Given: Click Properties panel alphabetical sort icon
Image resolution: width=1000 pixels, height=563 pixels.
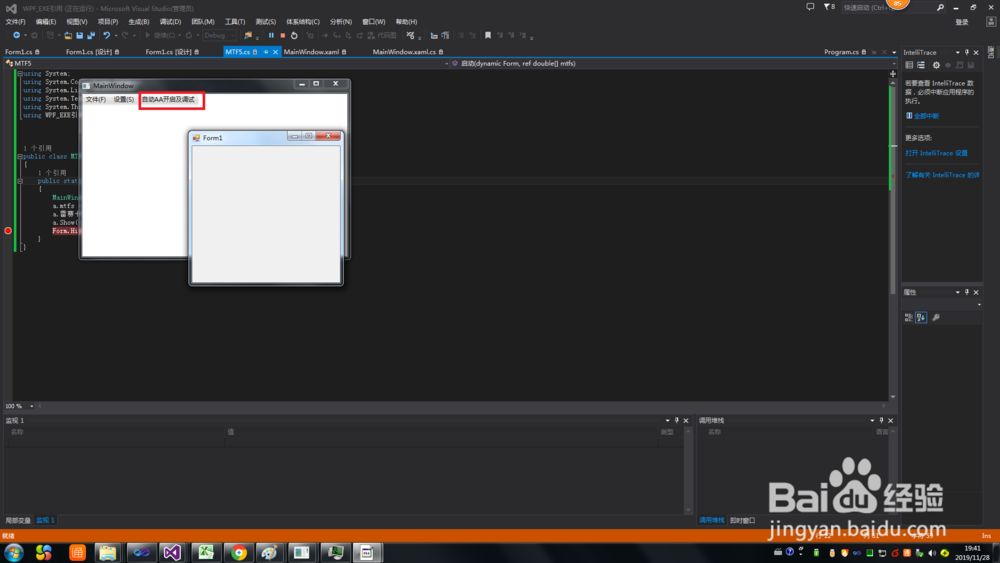Looking at the screenshot, I should click(x=921, y=318).
